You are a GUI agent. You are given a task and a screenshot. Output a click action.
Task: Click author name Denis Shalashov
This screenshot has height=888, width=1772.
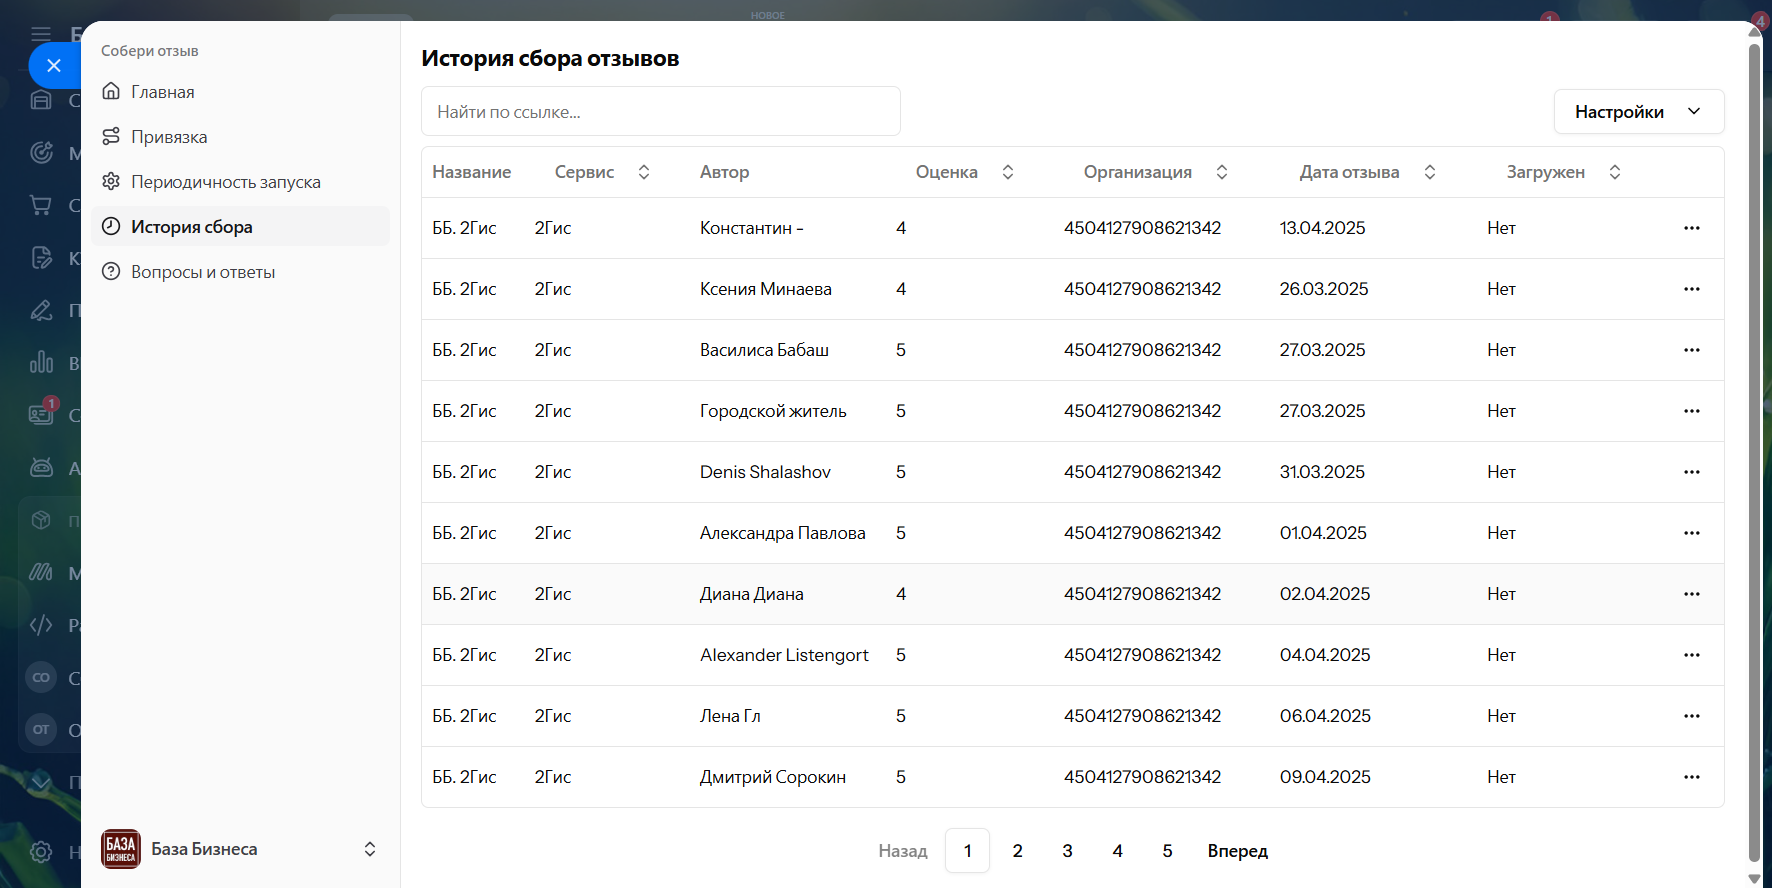coord(765,472)
